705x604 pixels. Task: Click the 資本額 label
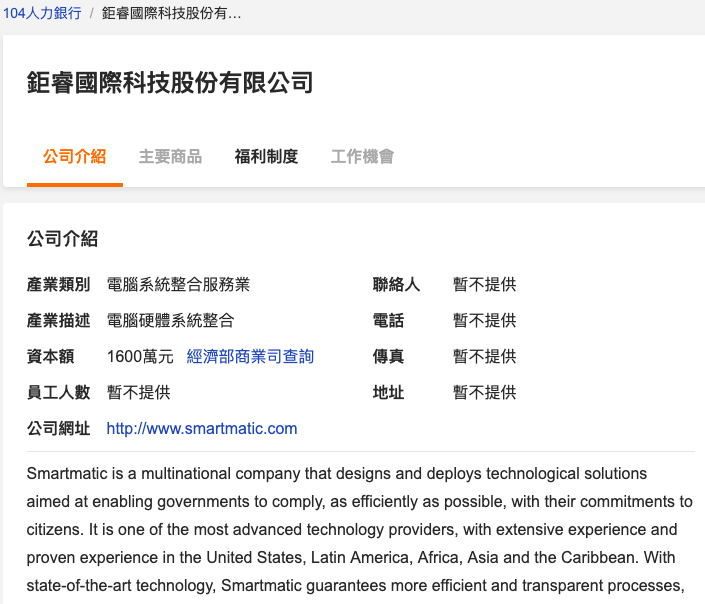[50, 357]
